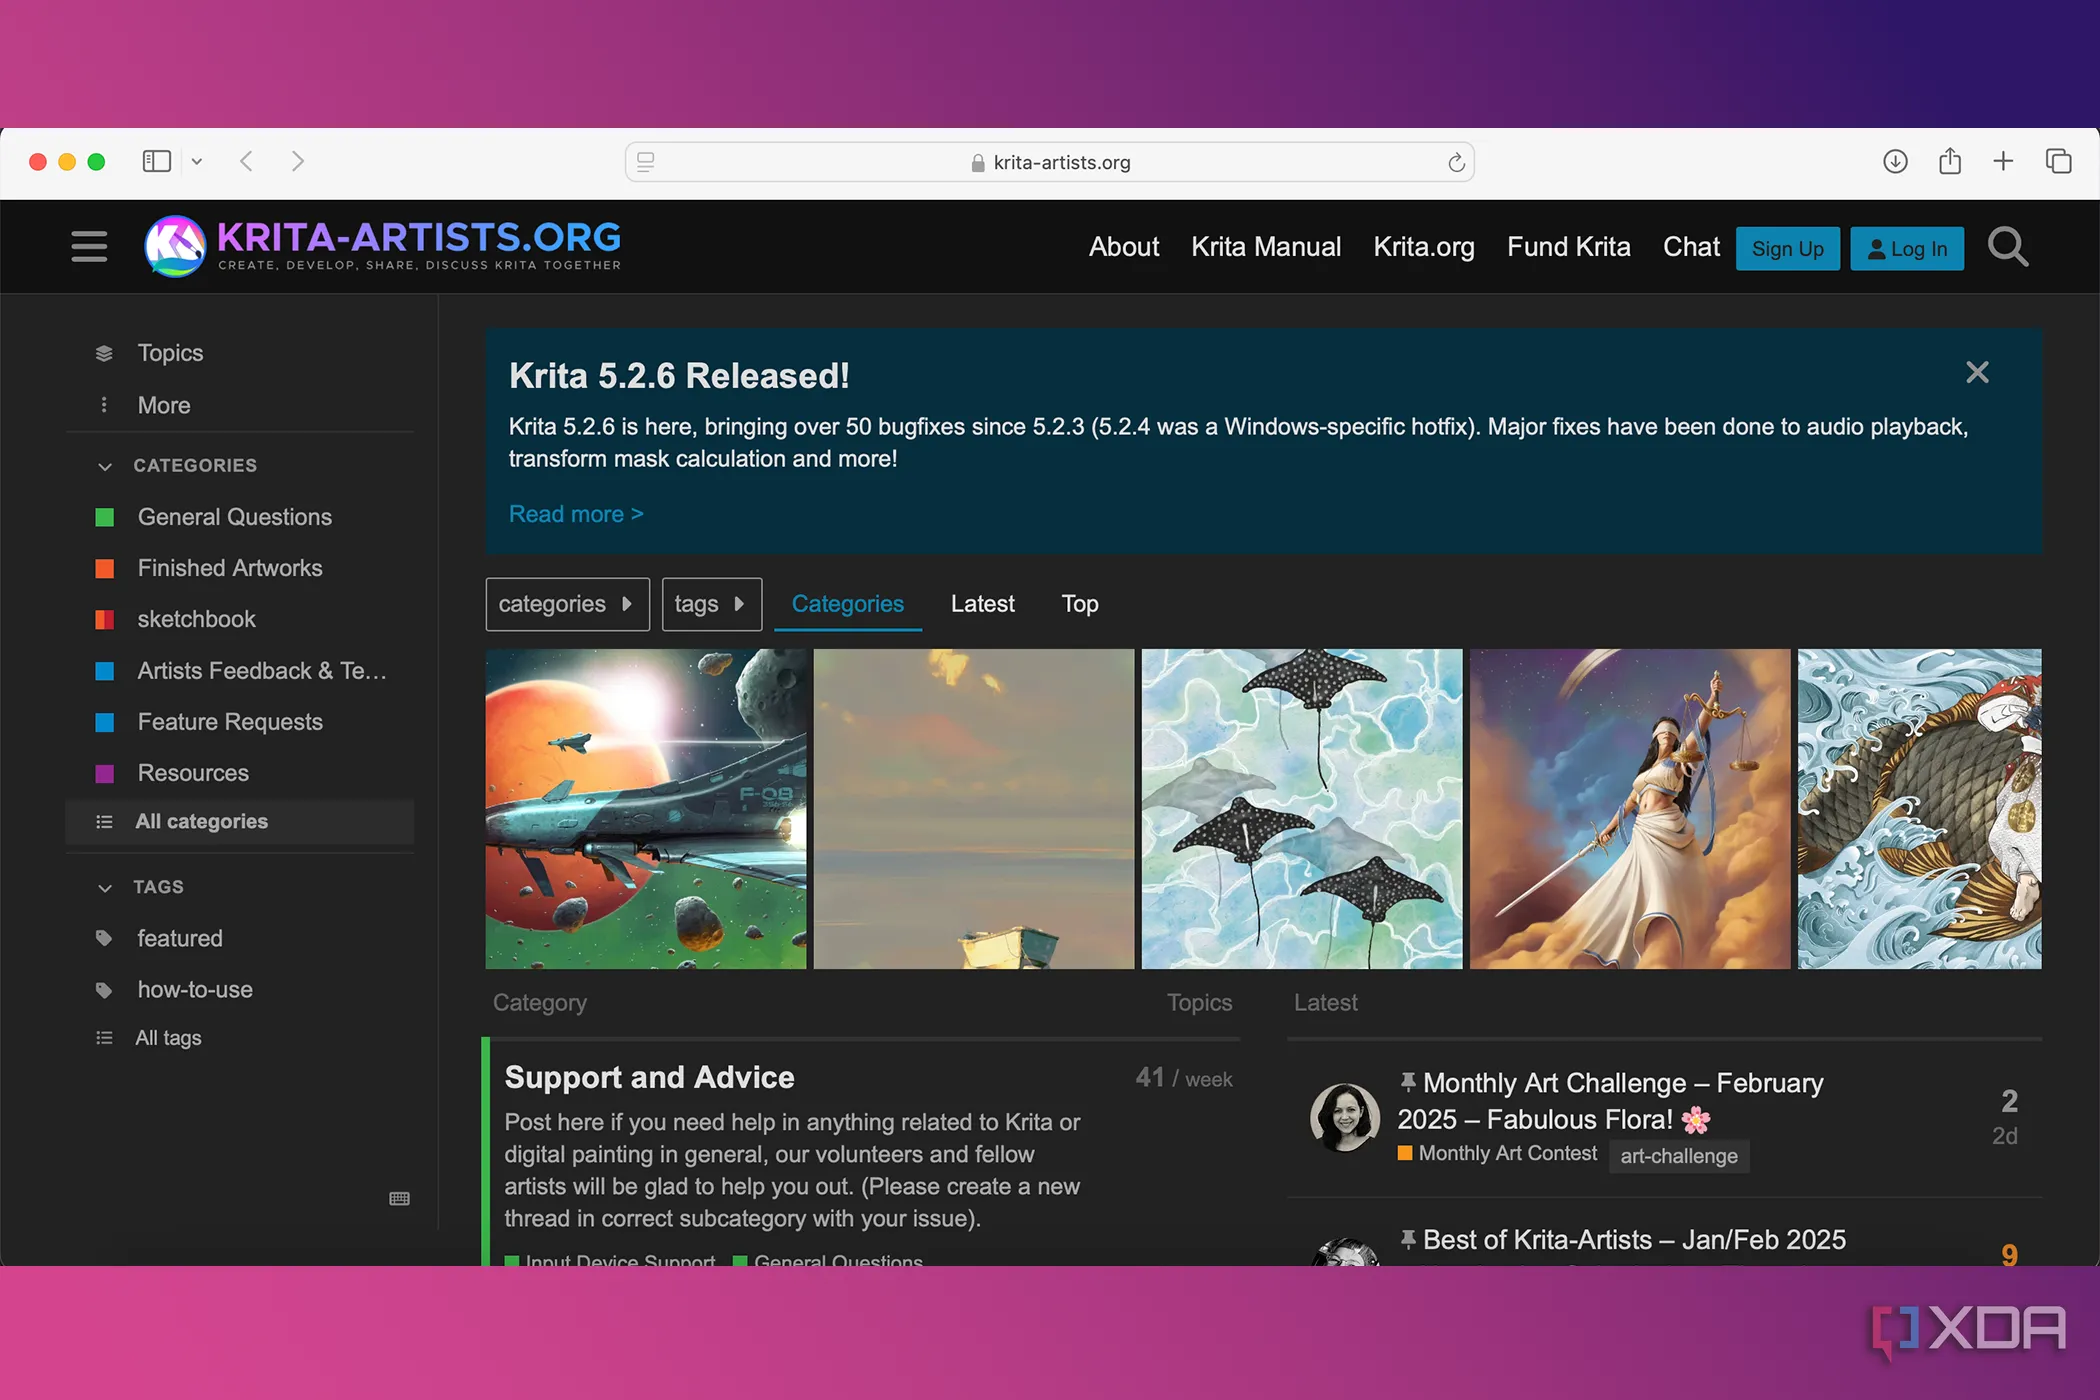Open Fund Krita link

(x=1569, y=247)
